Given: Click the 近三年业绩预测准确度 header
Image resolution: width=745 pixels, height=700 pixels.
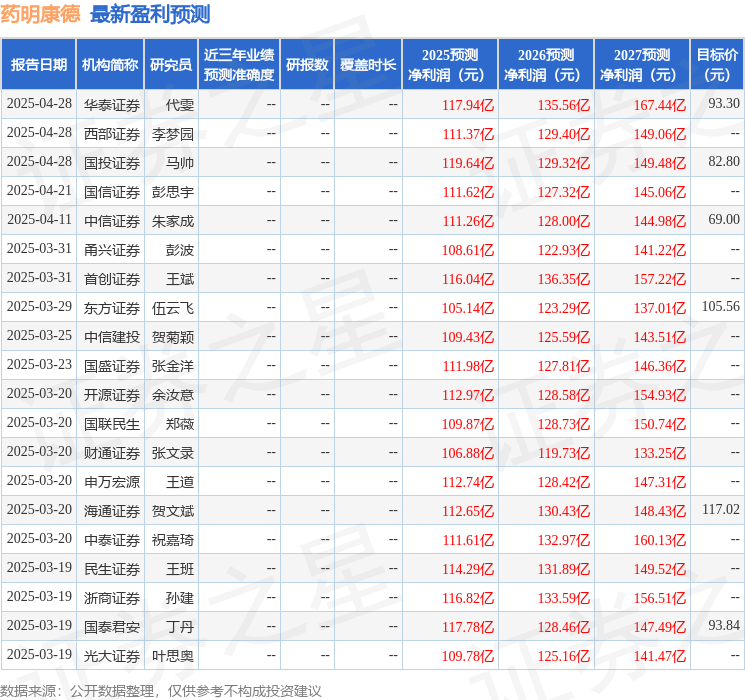Looking at the screenshot, I should point(239,65).
